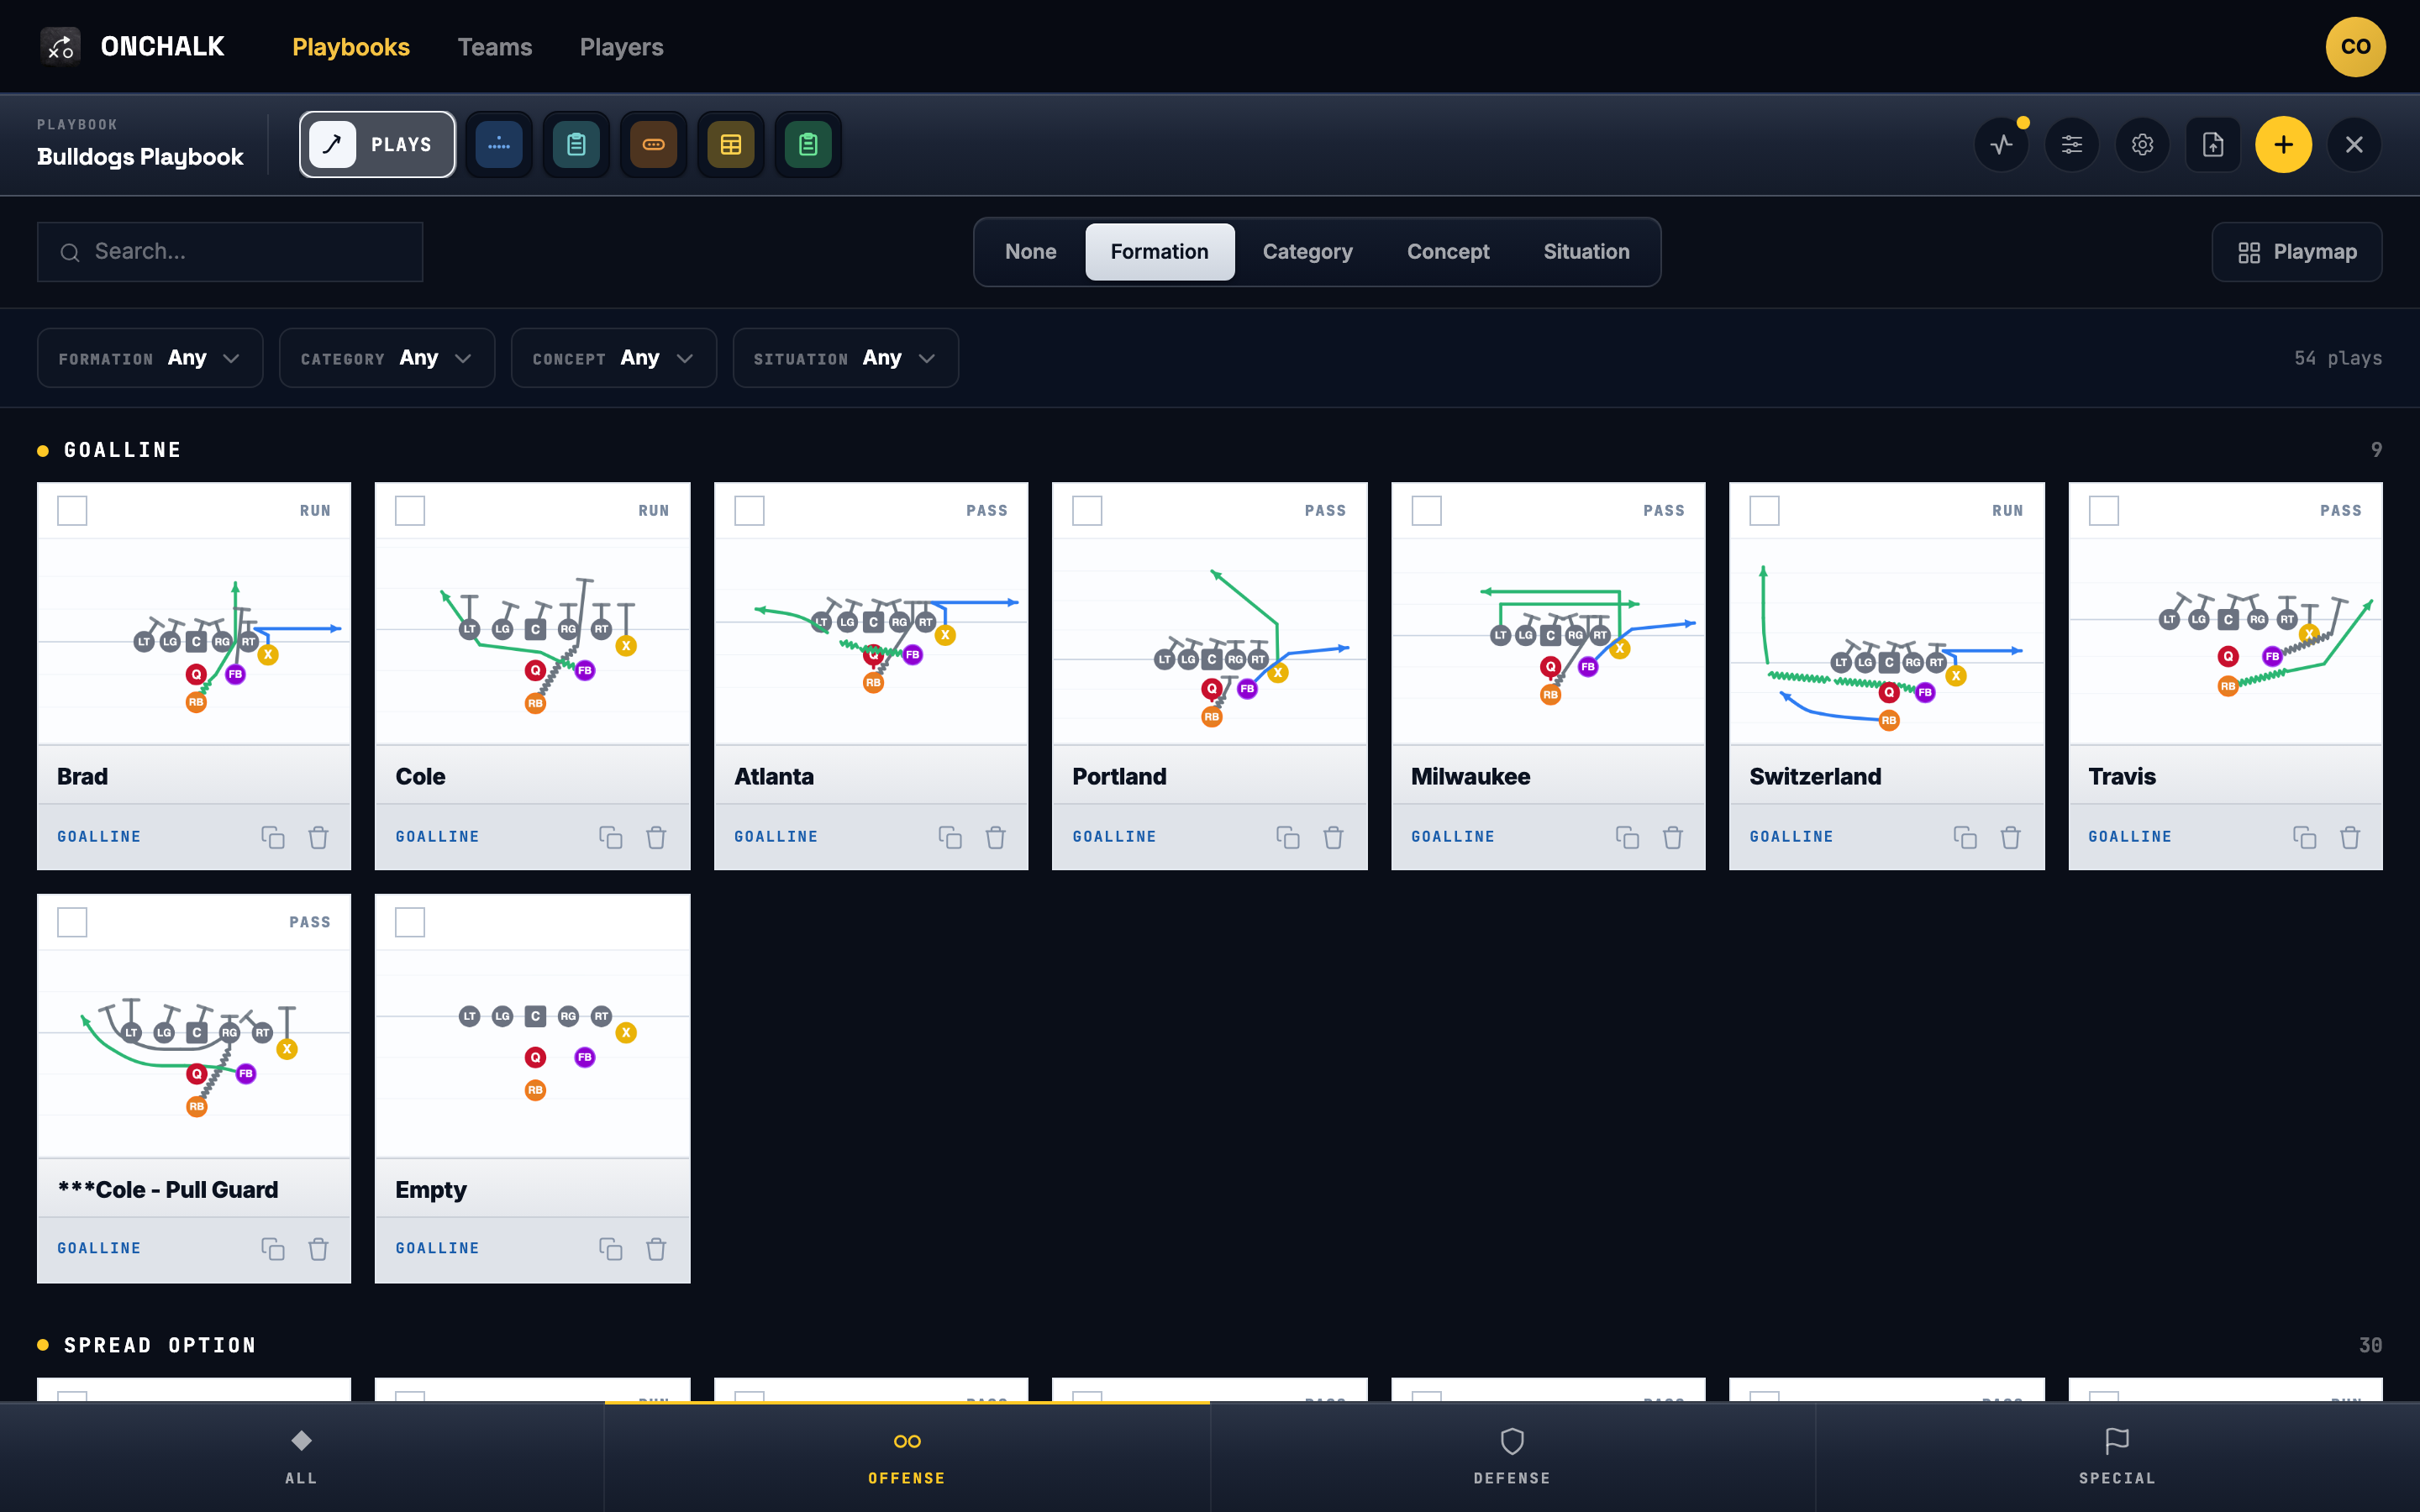Switch to the Teams tab
Viewport: 2420px width, 1512px height.
(x=495, y=47)
